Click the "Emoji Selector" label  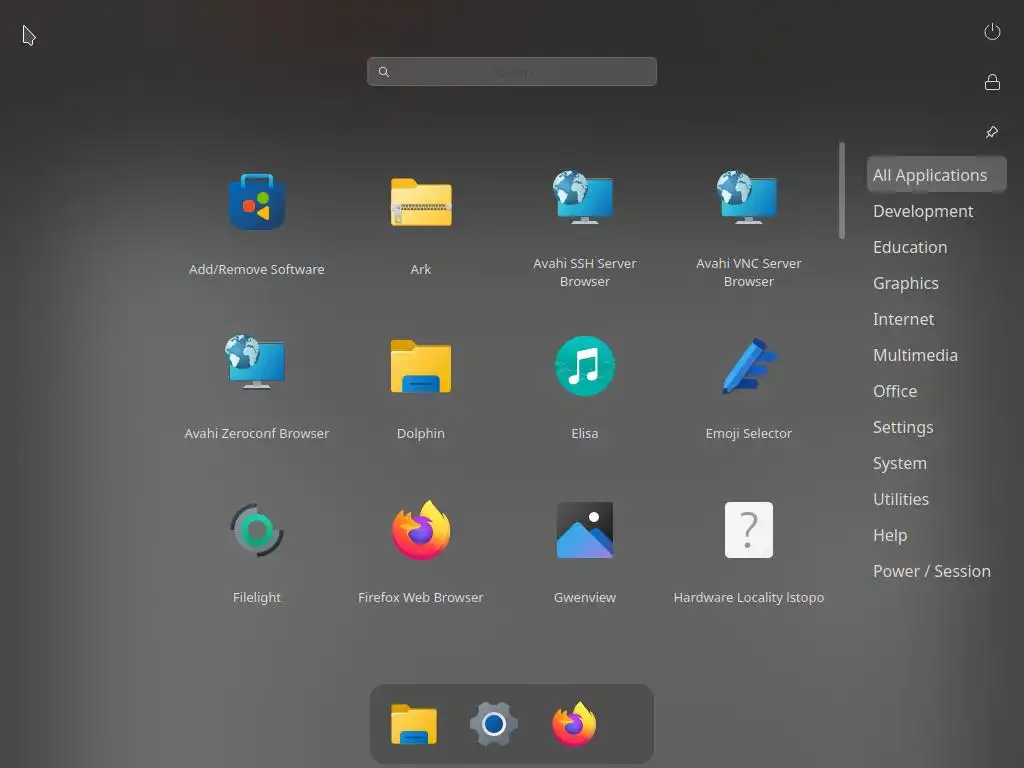pos(748,433)
